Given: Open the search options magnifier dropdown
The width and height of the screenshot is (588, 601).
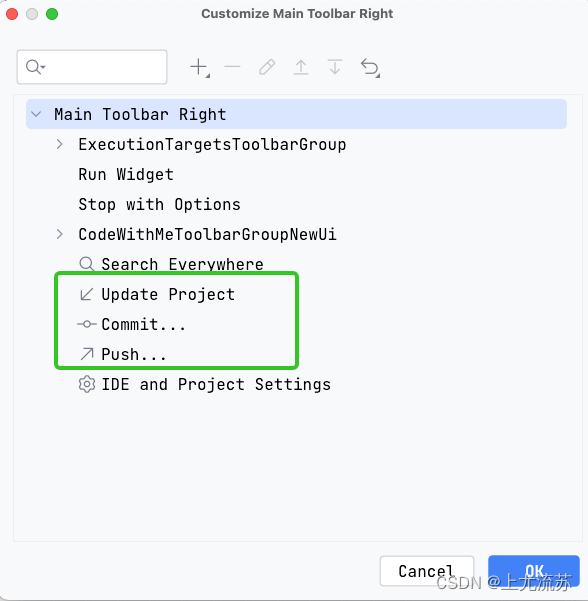Looking at the screenshot, I should tap(35, 67).
